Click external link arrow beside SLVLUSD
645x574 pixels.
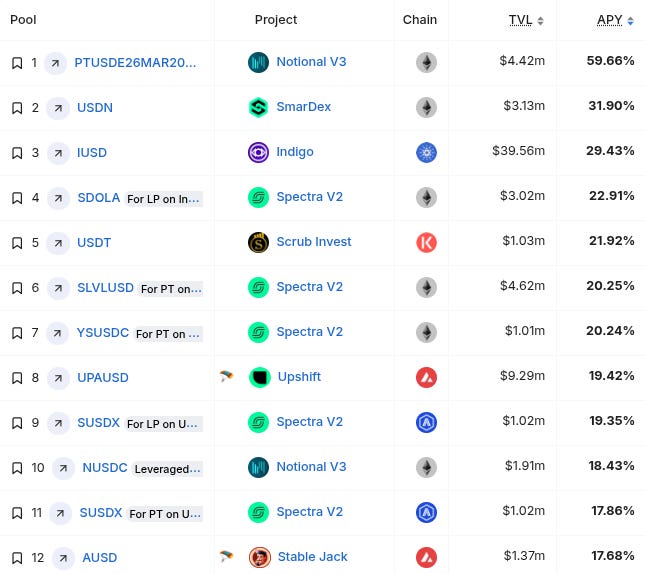click(58, 288)
